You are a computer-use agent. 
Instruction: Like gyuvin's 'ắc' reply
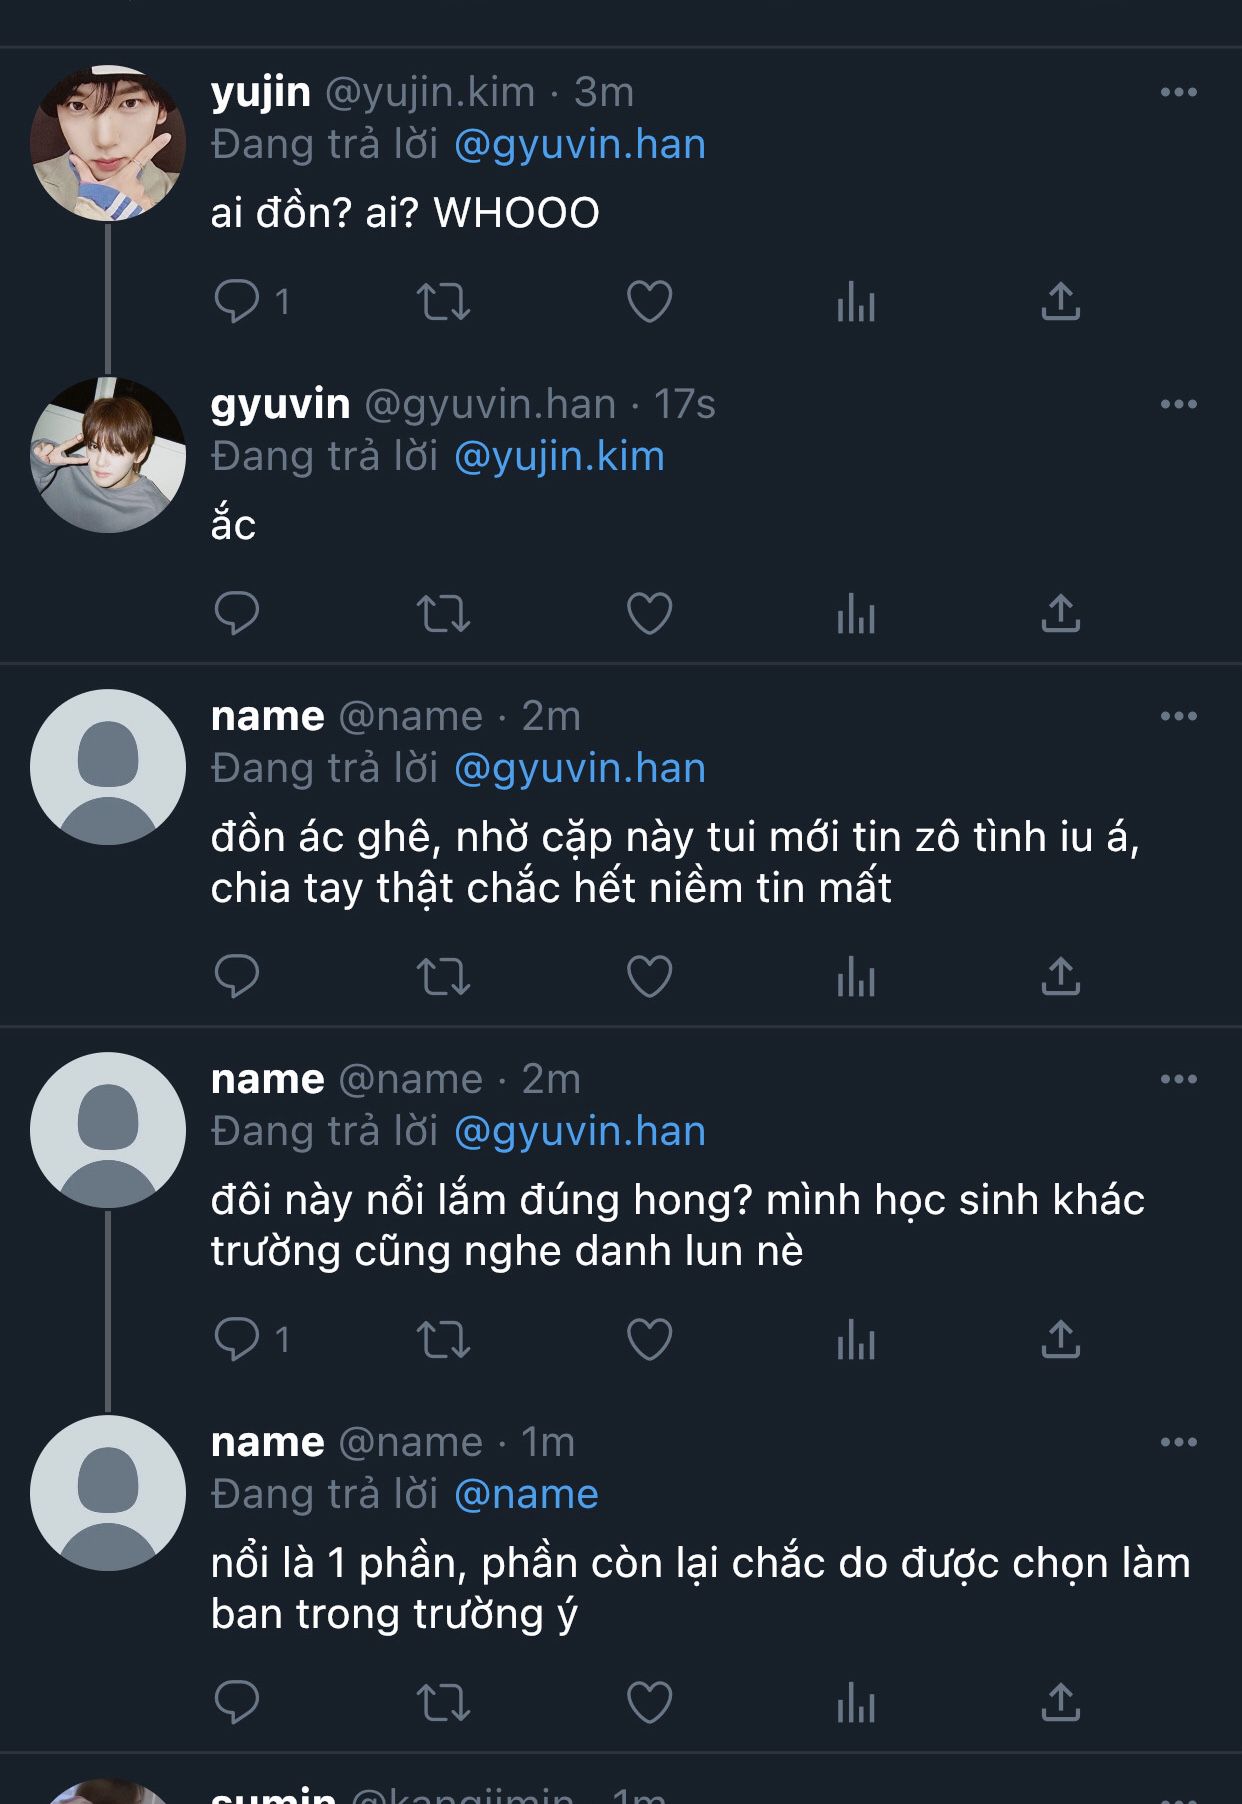point(649,613)
